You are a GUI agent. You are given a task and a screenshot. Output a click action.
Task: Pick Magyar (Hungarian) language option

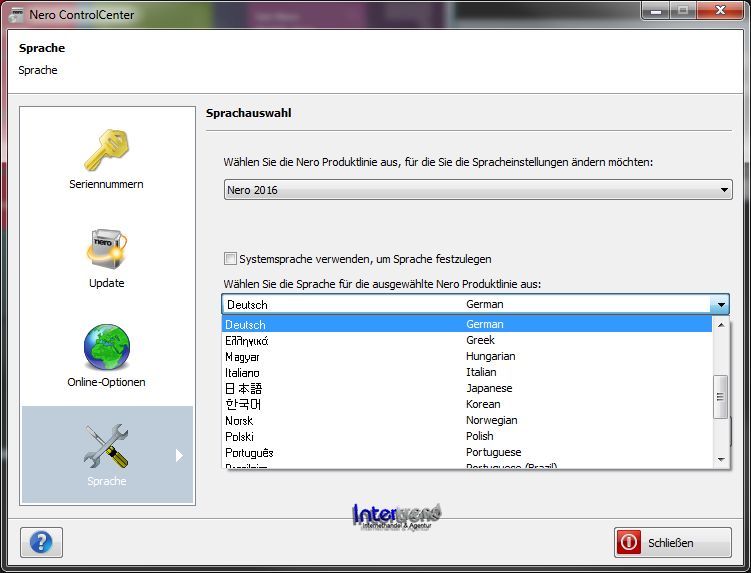(243, 356)
